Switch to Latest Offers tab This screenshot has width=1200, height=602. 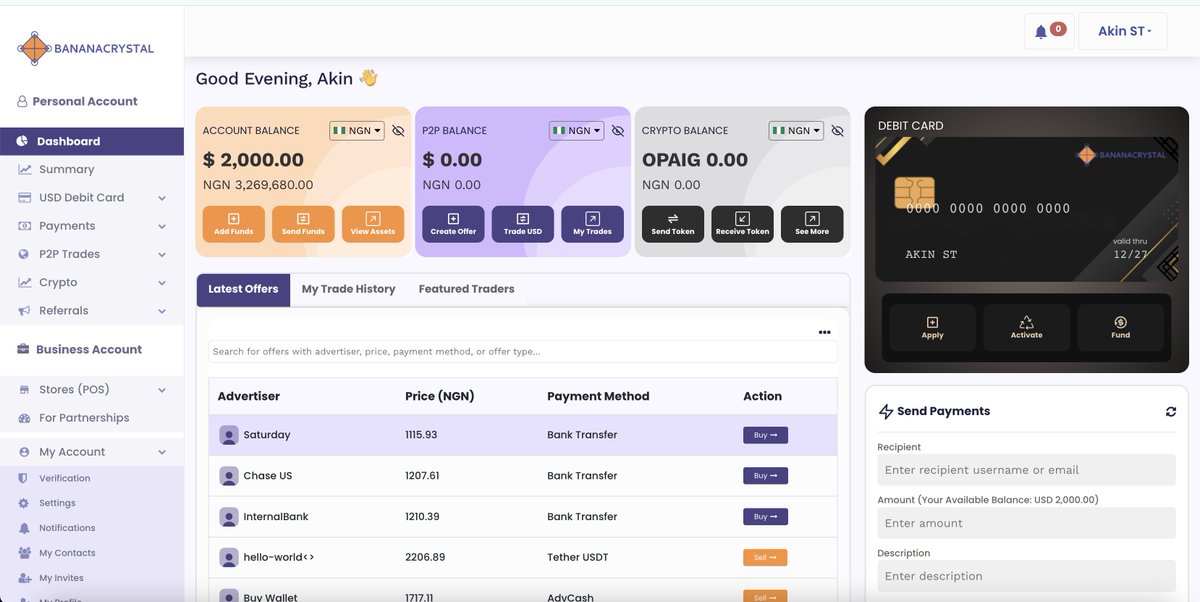point(243,289)
